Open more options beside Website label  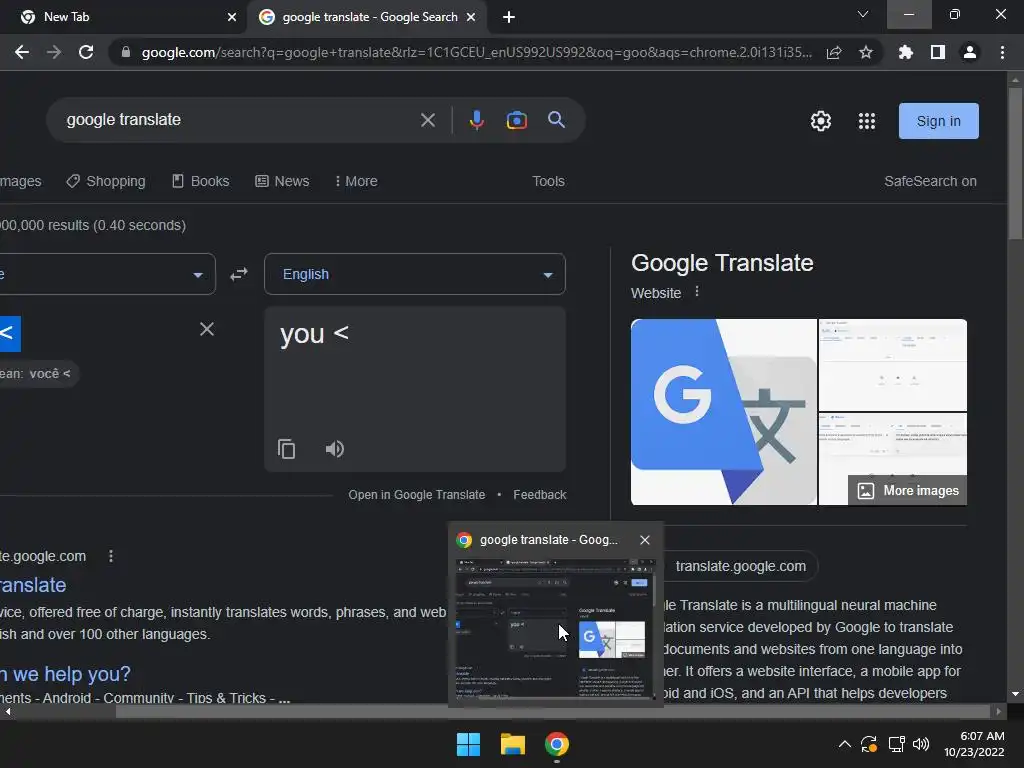click(697, 292)
